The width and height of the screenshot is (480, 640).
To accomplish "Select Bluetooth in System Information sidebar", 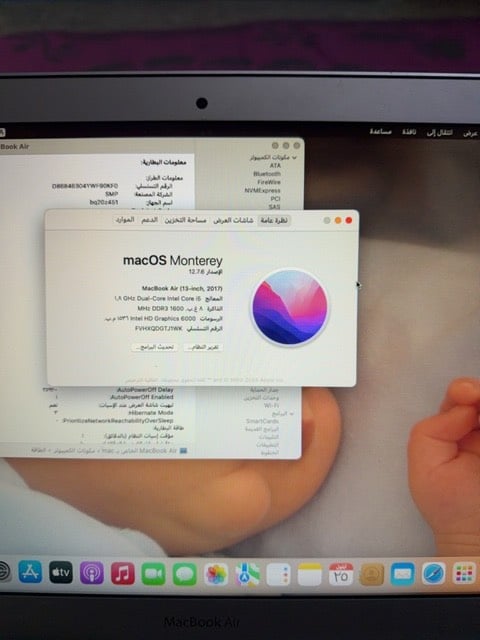I will tap(267, 174).
